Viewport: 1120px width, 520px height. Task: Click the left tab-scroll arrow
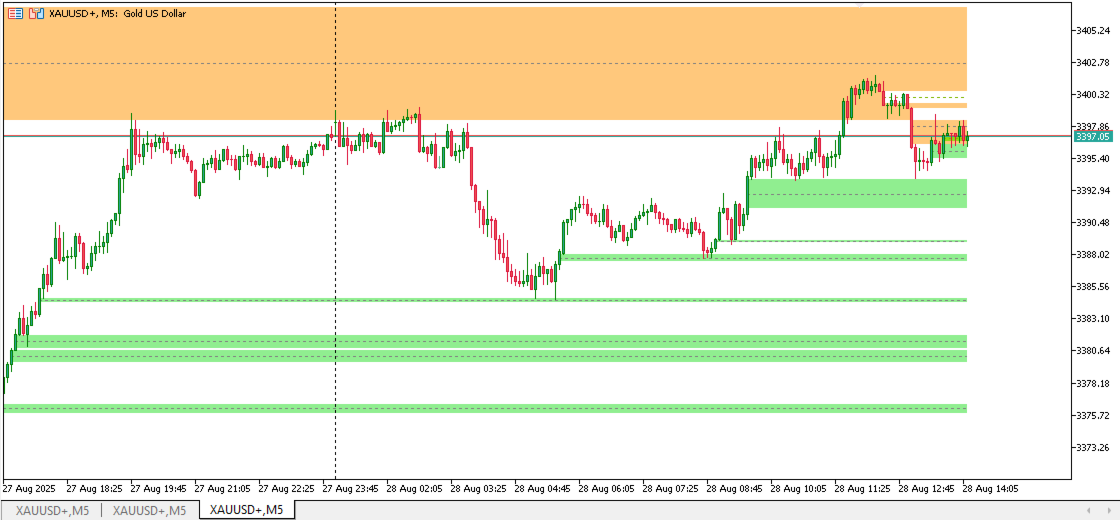pyautogui.click(x=1089, y=510)
